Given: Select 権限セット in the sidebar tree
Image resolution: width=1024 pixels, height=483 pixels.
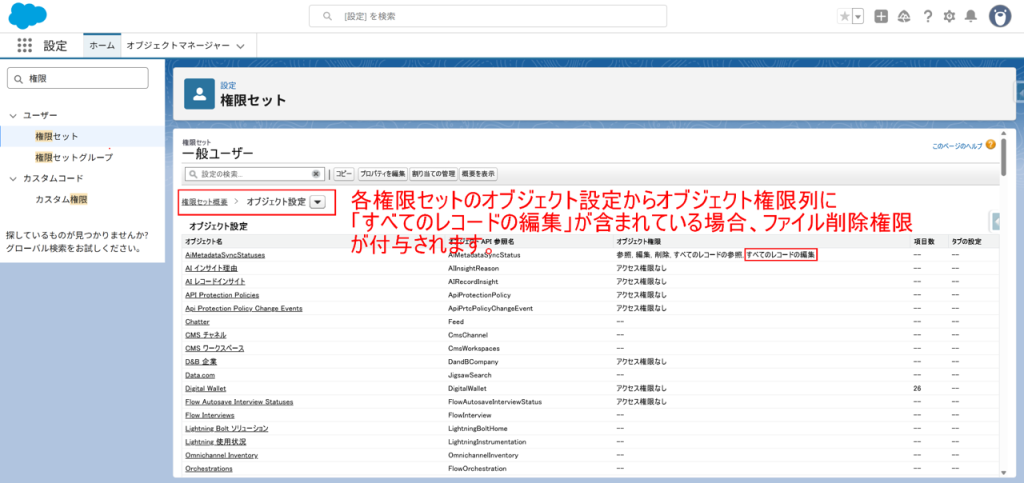Looking at the screenshot, I should (57, 136).
